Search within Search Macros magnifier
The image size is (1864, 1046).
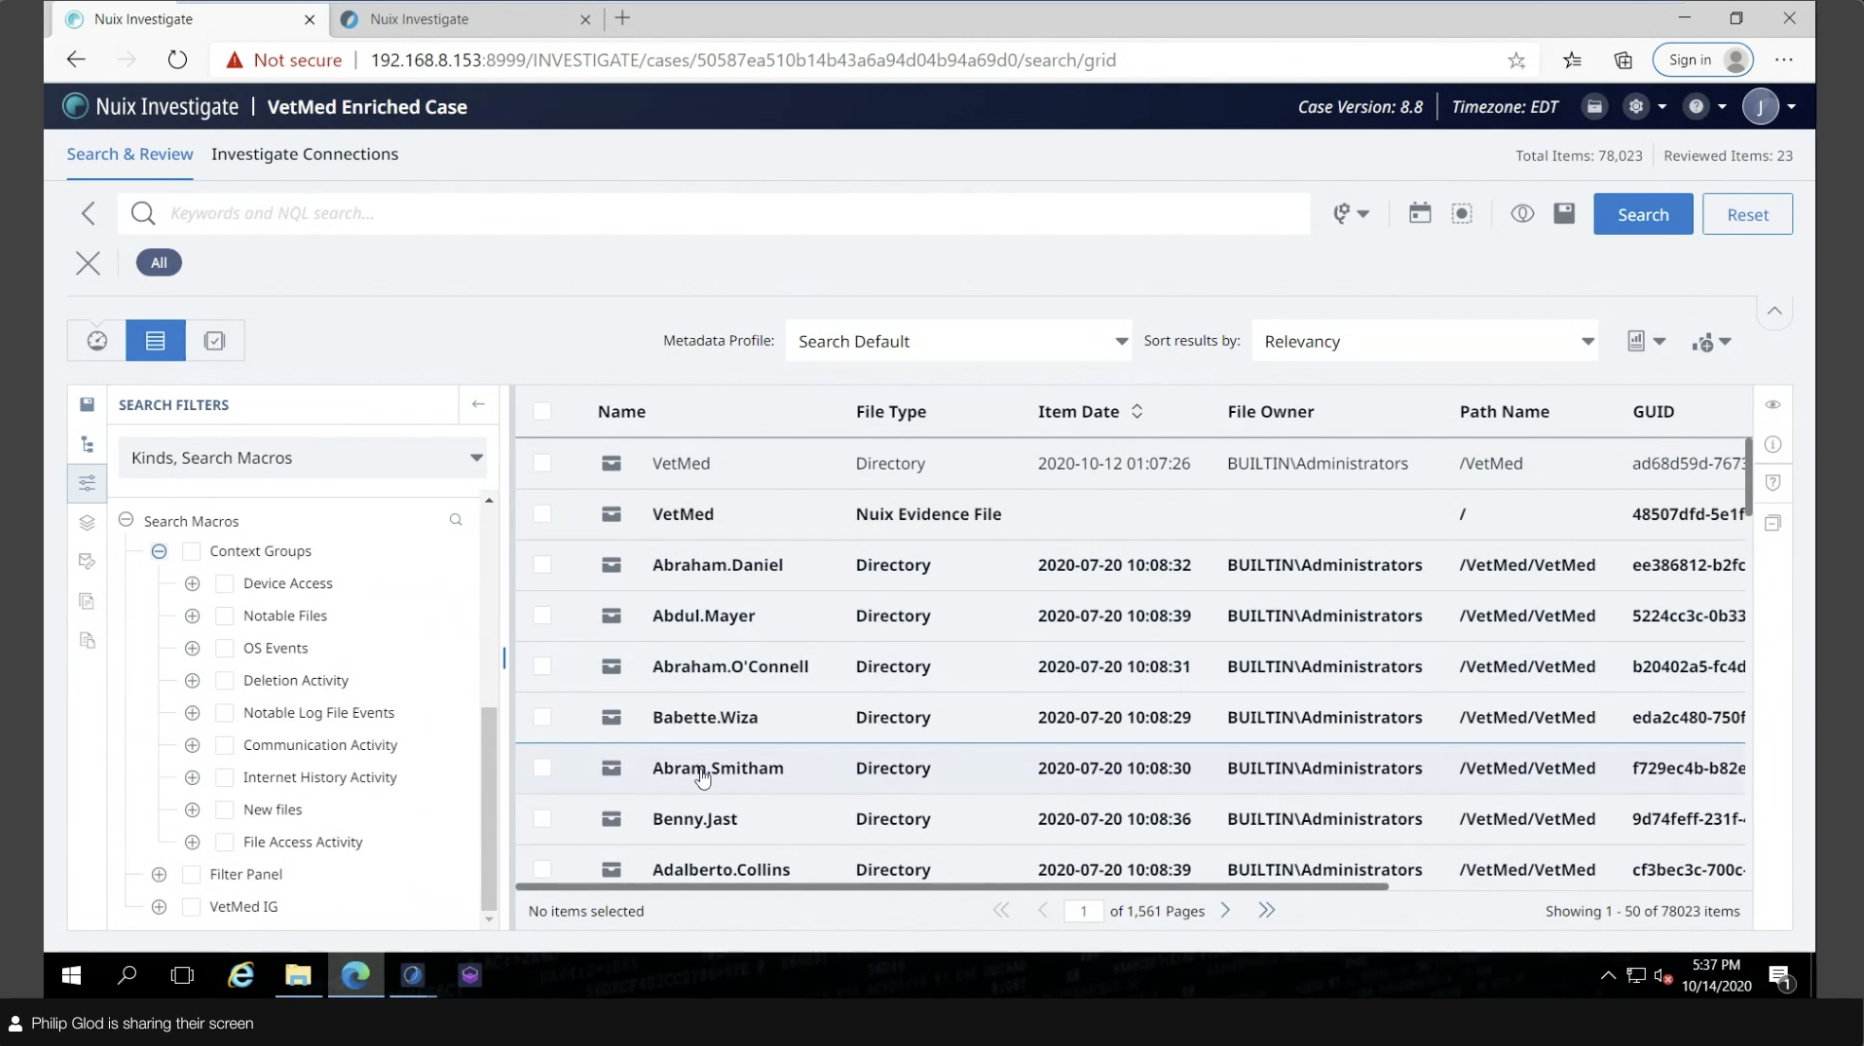pos(455,520)
